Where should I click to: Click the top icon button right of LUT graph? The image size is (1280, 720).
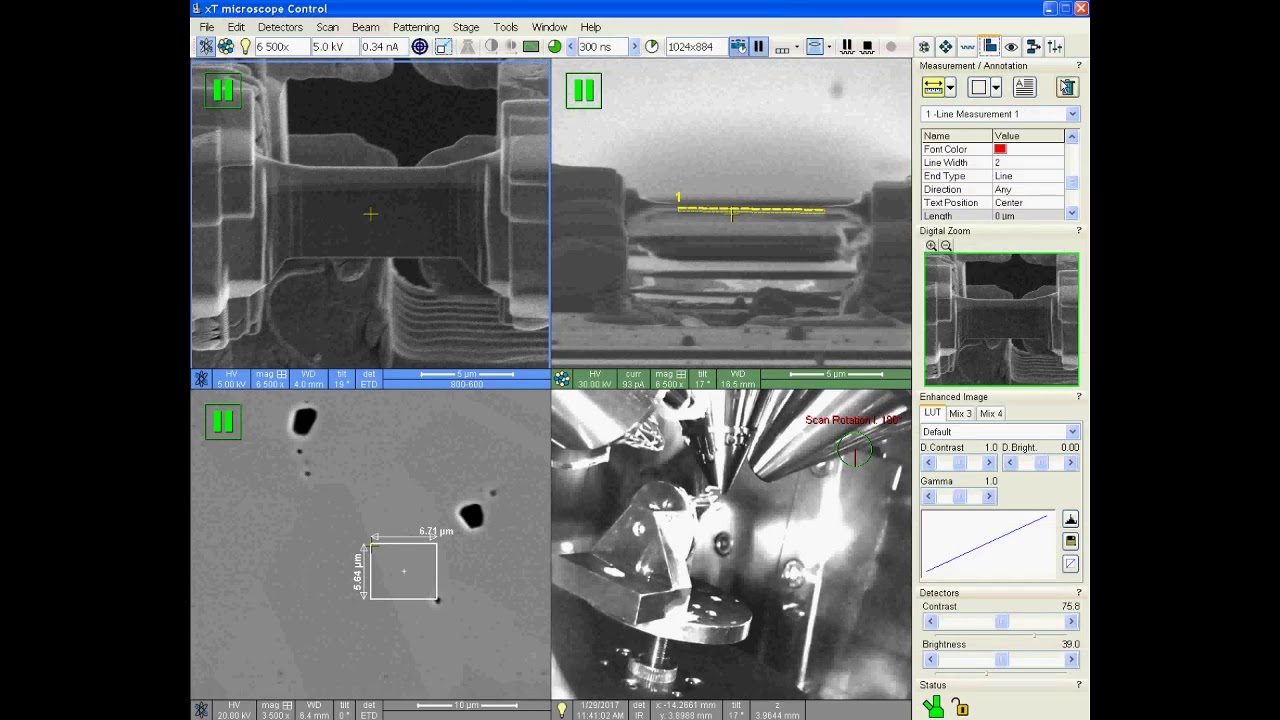1070,518
